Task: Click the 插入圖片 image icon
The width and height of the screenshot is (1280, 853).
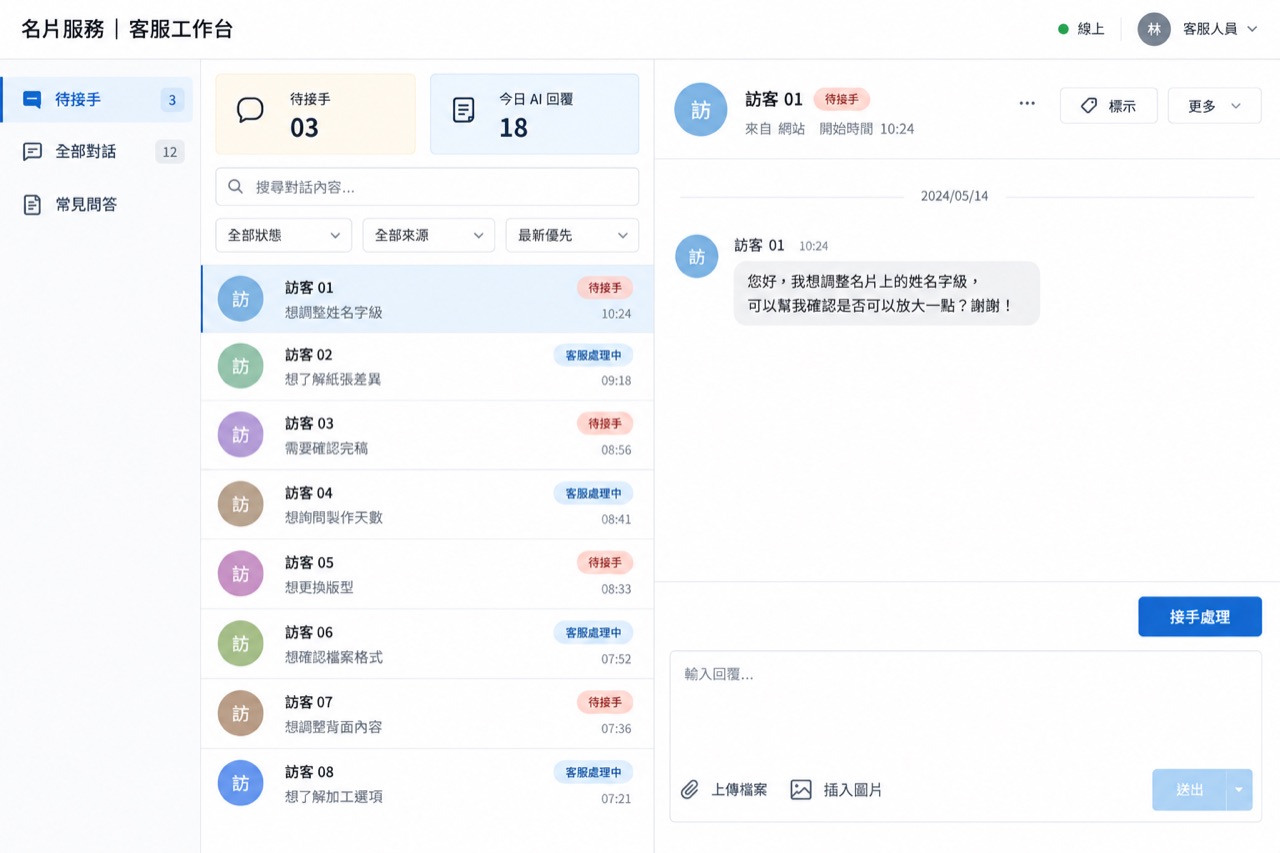Action: click(x=801, y=790)
